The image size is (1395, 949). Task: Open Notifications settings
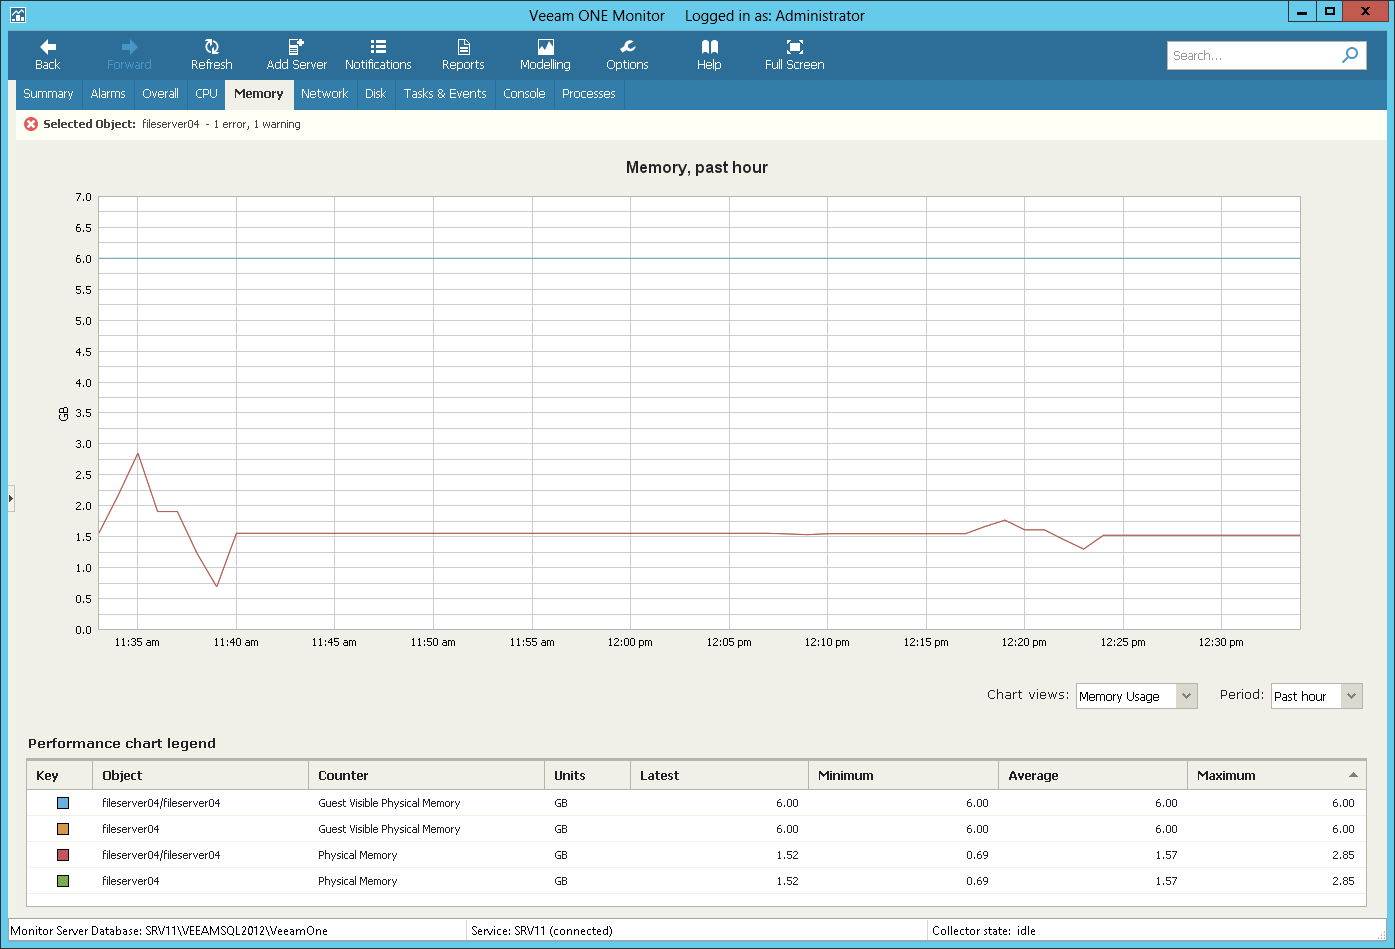point(378,55)
